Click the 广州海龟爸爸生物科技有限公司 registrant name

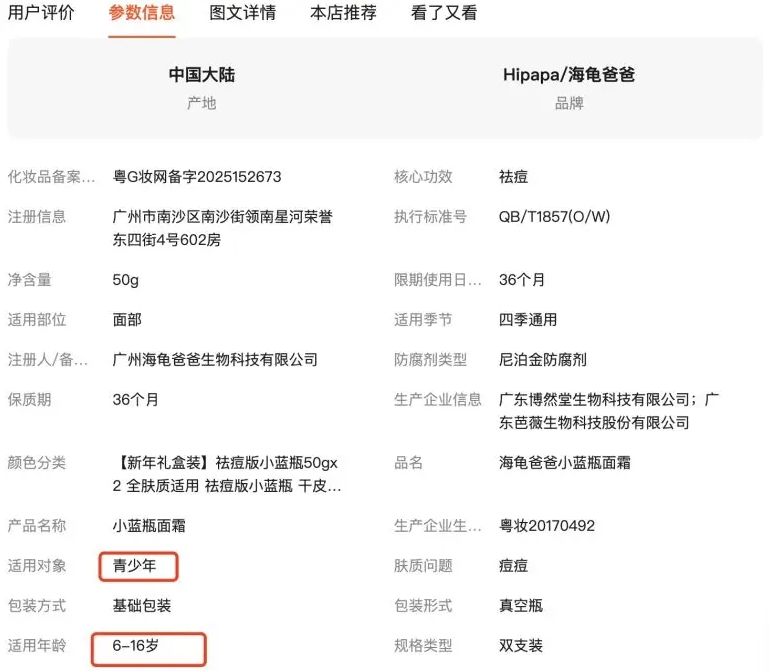click(215, 360)
